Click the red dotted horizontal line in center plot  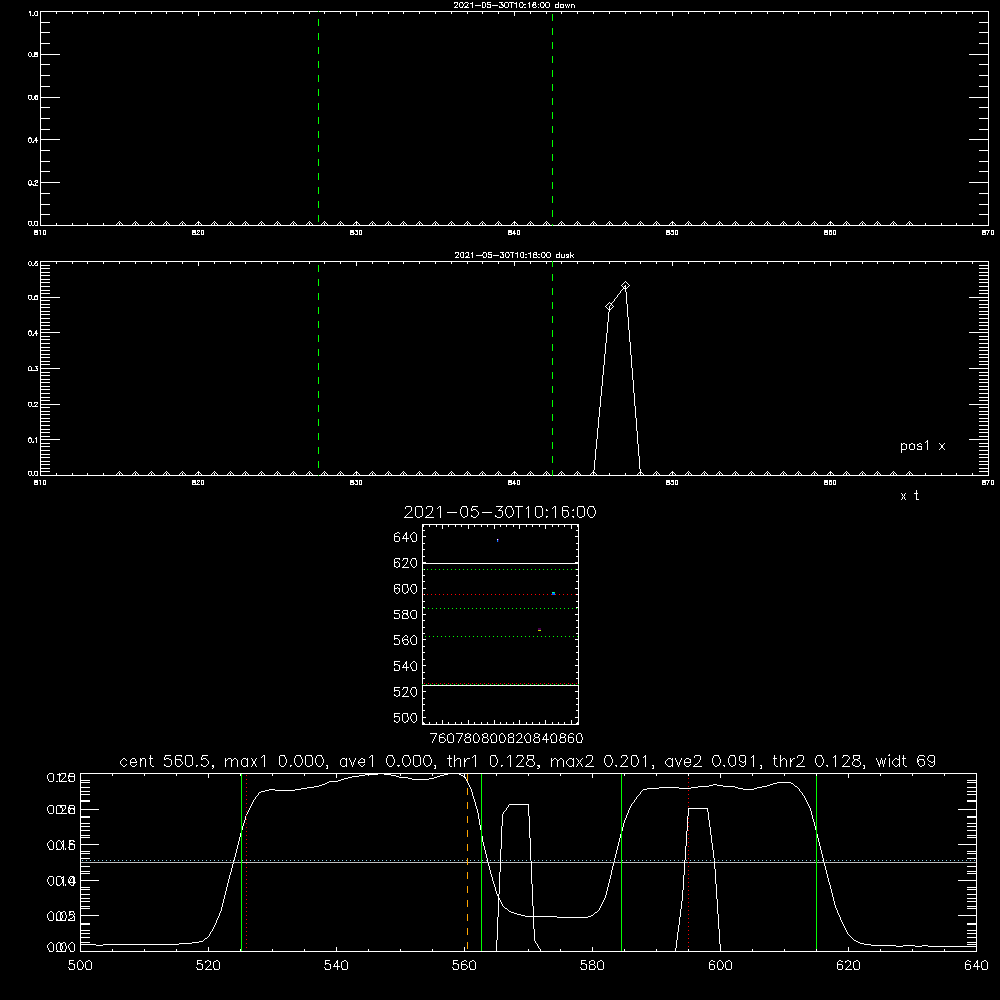point(500,594)
